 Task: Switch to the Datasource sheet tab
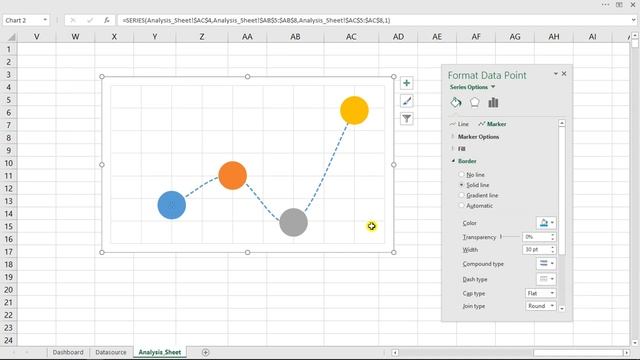pos(111,352)
